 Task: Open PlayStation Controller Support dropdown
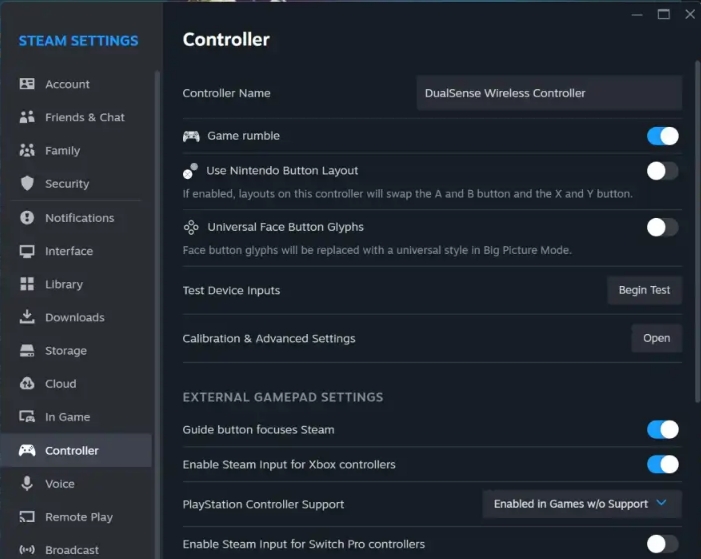[582, 504]
